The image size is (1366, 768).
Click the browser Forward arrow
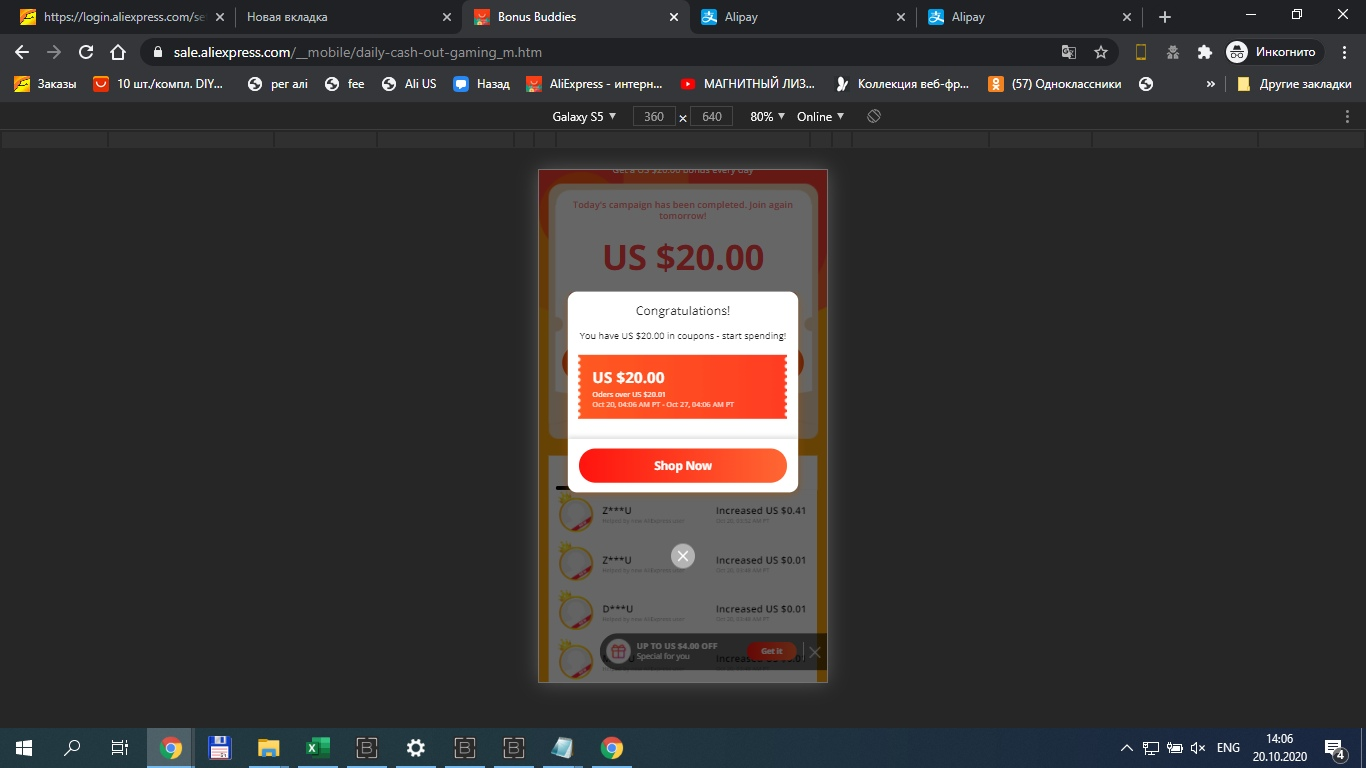(x=54, y=52)
